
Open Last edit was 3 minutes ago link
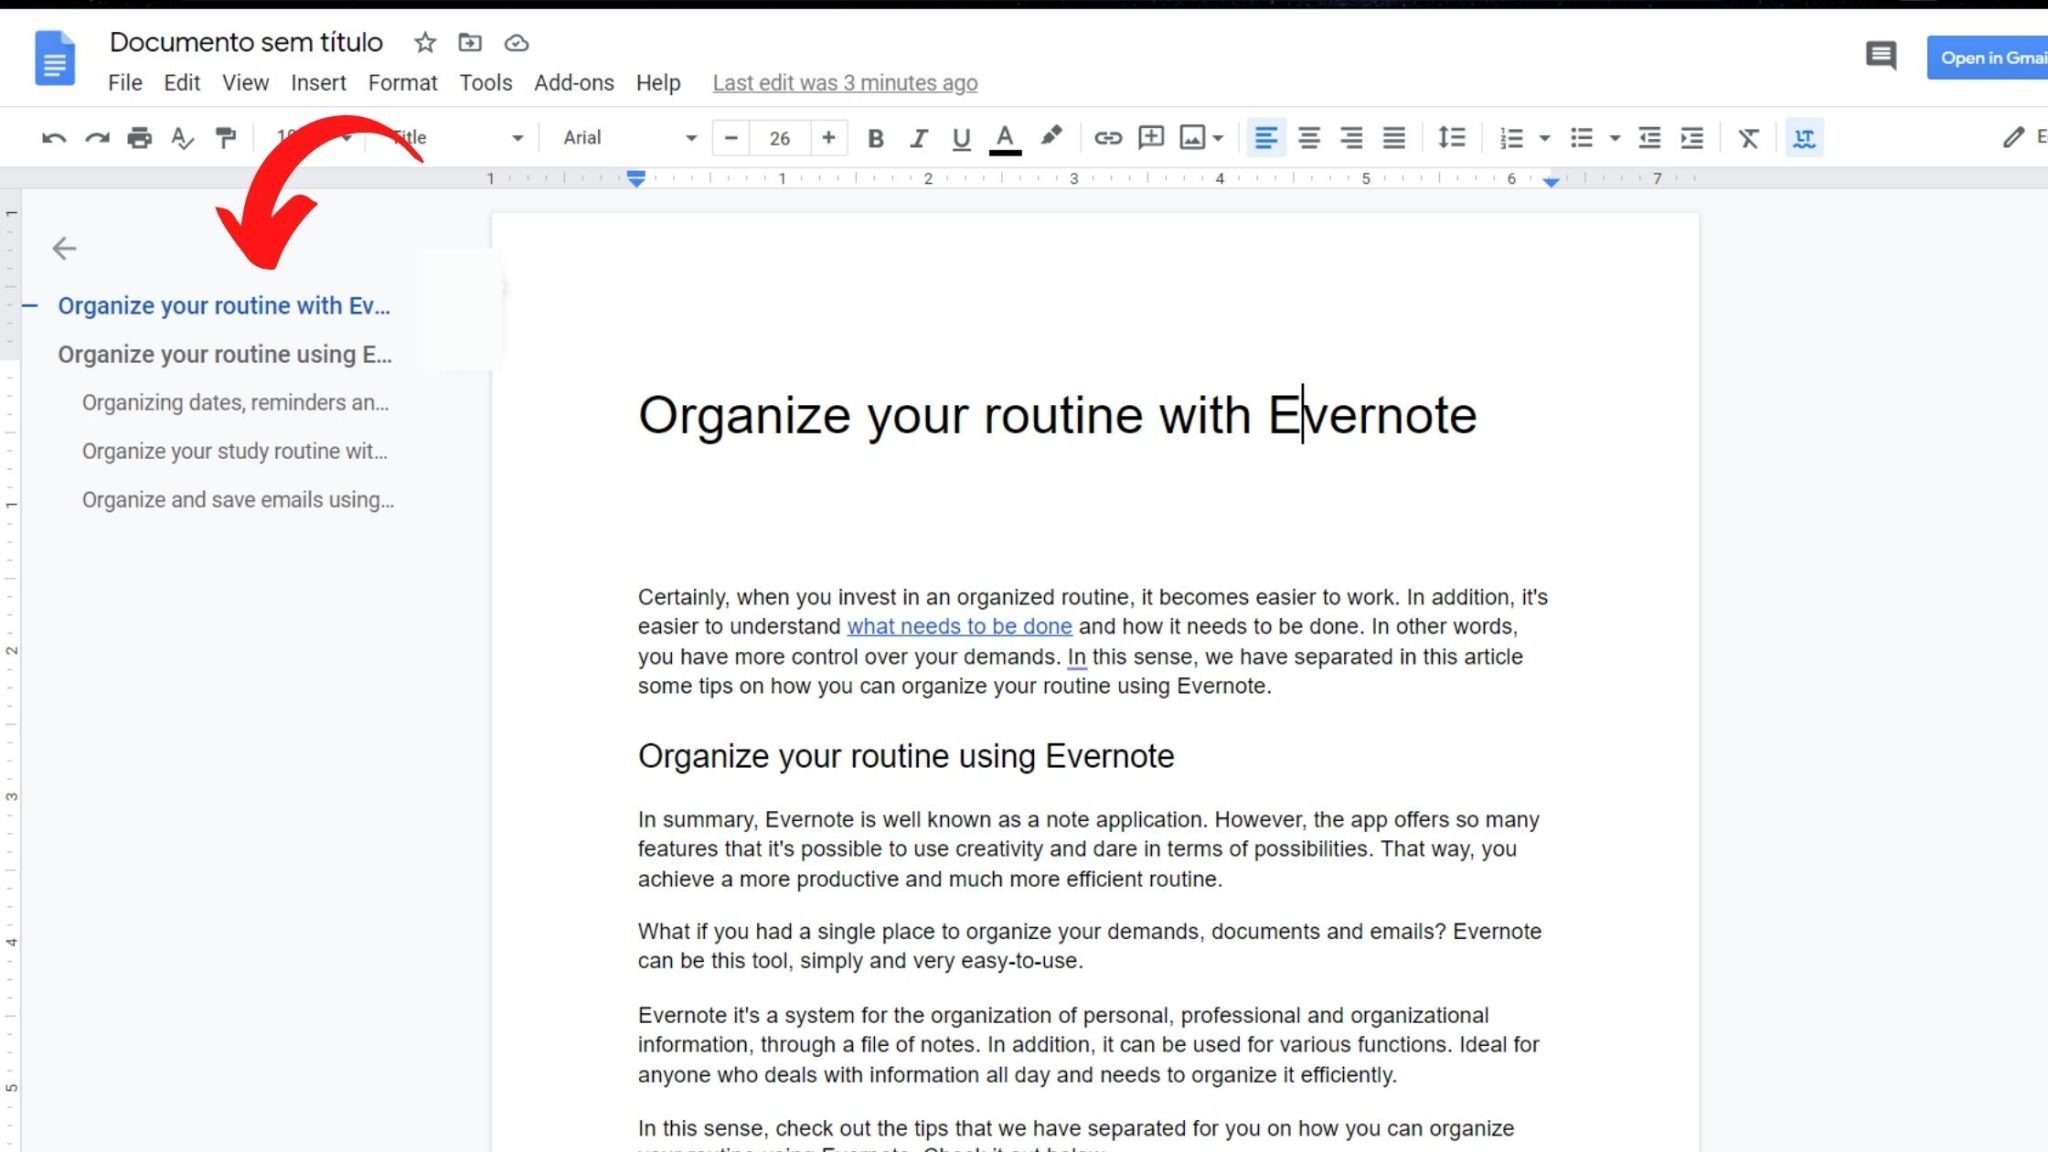pos(845,83)
